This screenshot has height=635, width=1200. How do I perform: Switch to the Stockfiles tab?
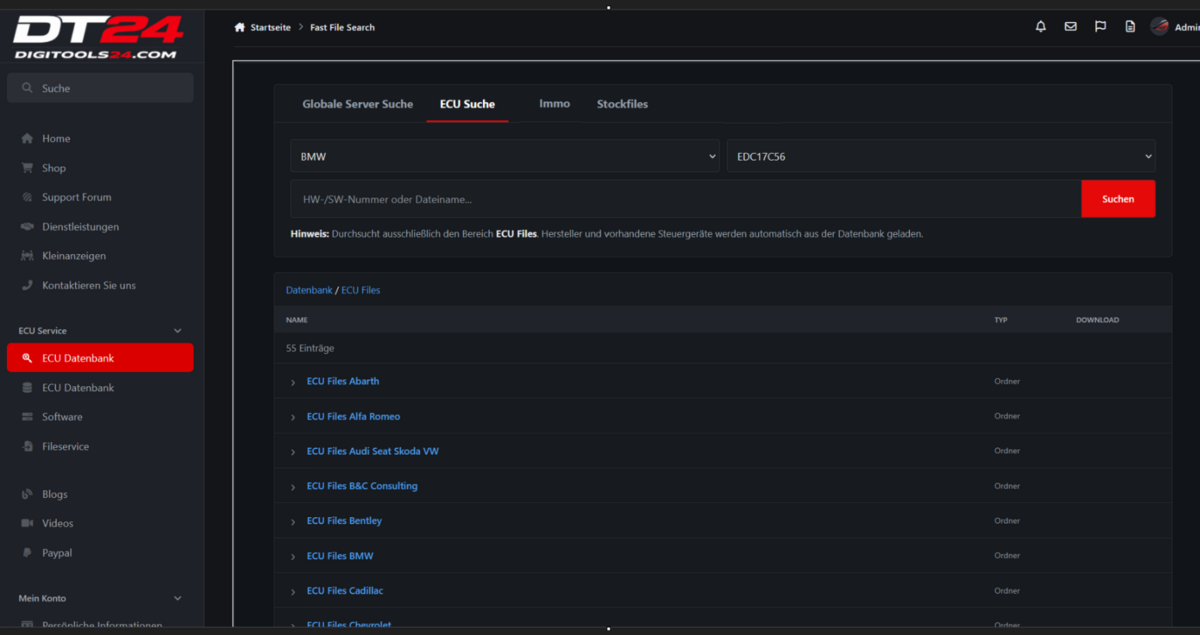coord(622,104)
